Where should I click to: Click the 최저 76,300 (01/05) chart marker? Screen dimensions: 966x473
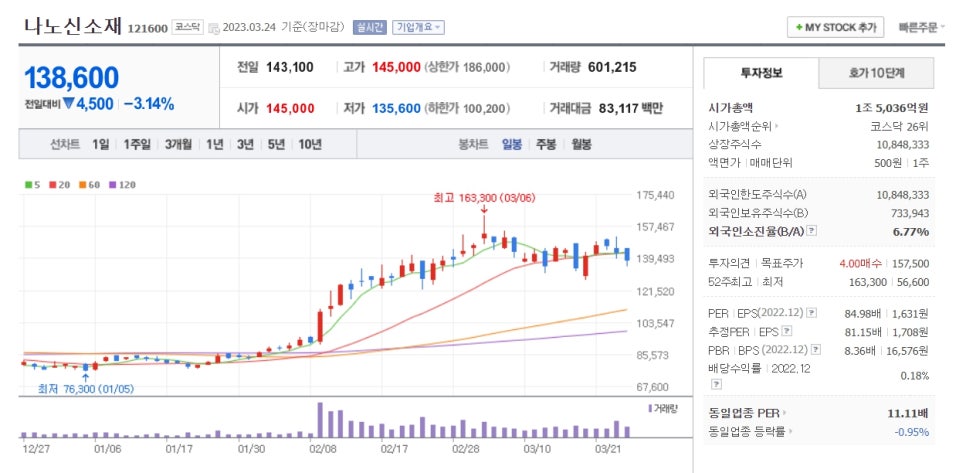pyautogui.click(x=86, y=389)
